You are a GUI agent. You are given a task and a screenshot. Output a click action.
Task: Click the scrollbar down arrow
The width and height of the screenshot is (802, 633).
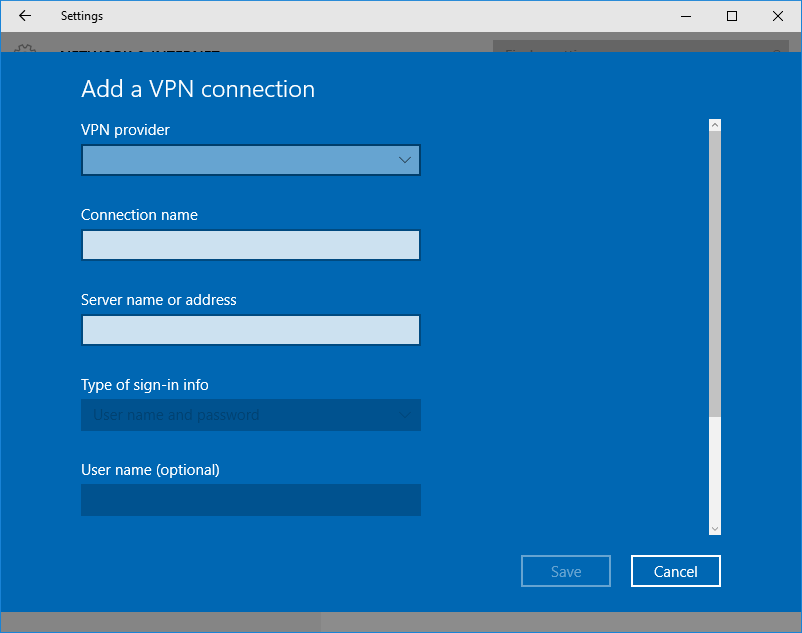[x=715, y=529]
